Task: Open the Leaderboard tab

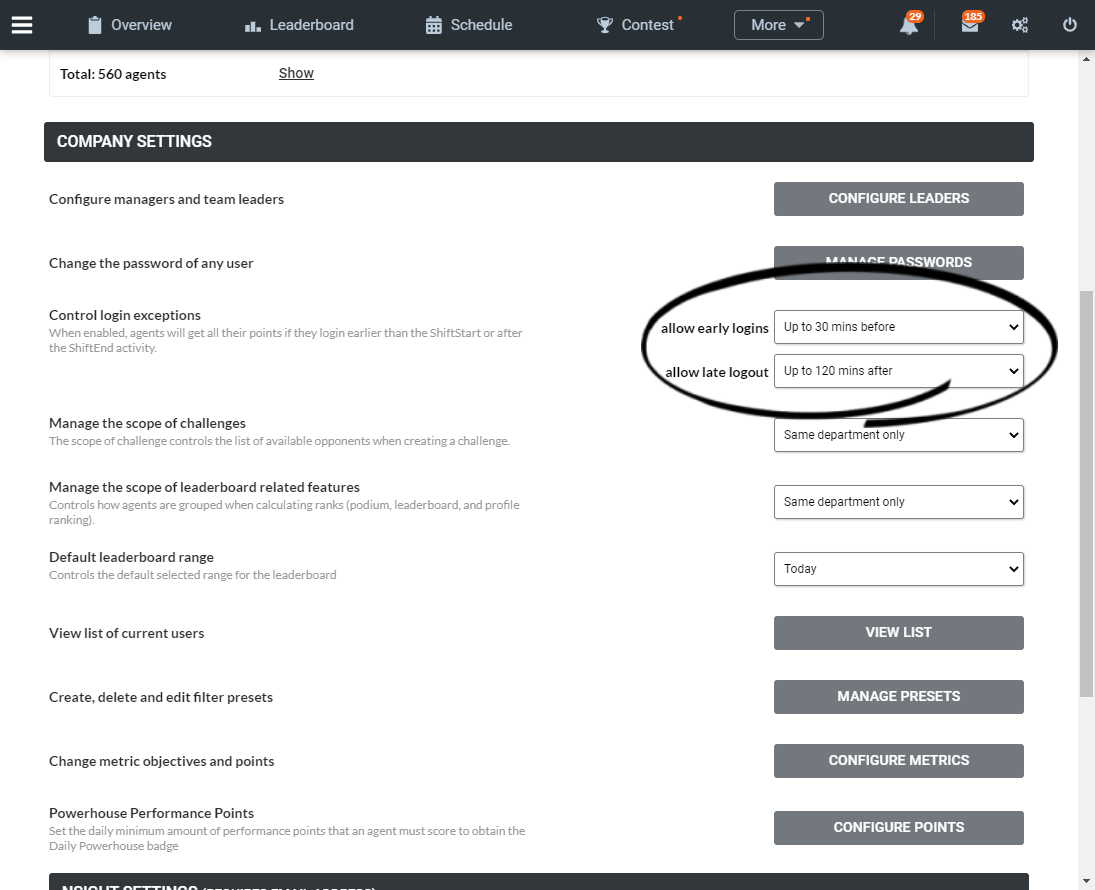Action: tap(299, 25)
